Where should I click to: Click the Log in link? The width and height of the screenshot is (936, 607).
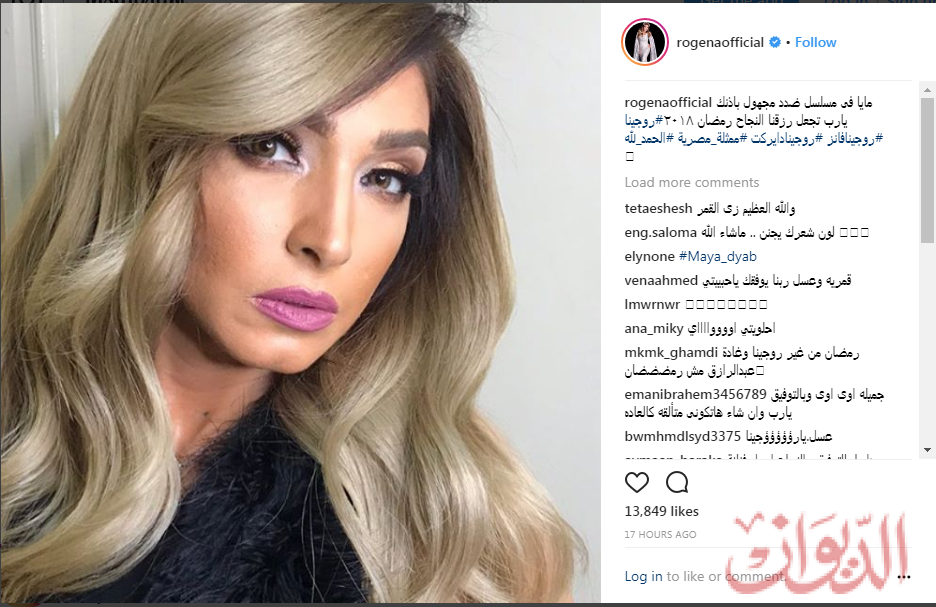643,576
